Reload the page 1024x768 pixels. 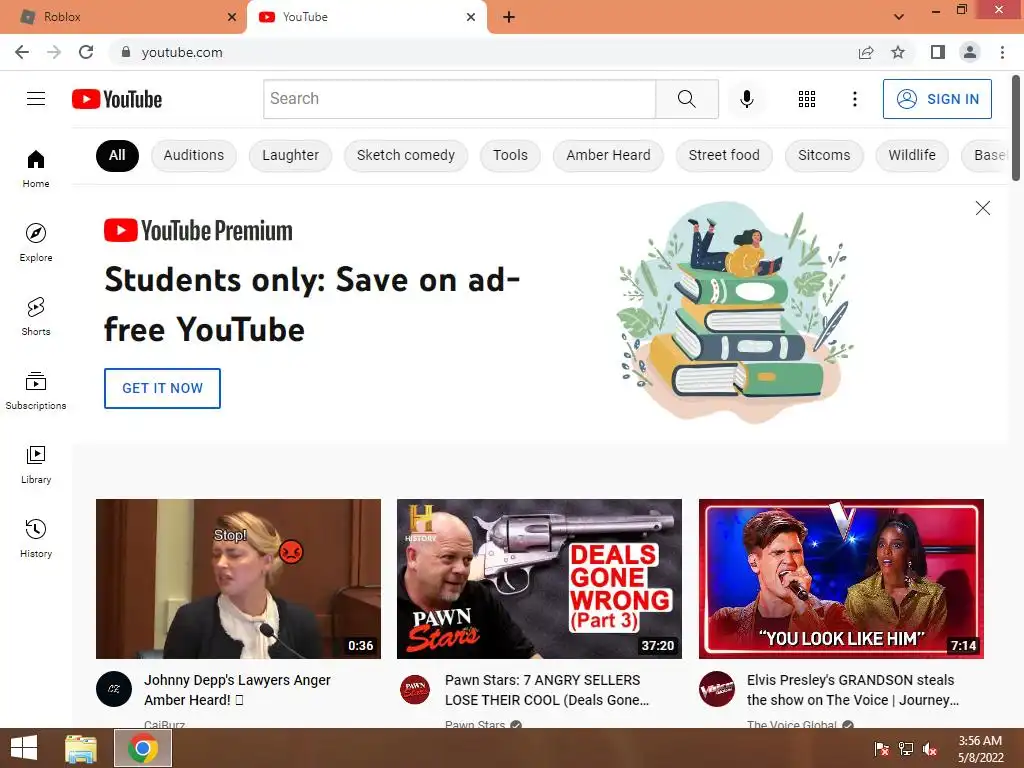(86, 52)
